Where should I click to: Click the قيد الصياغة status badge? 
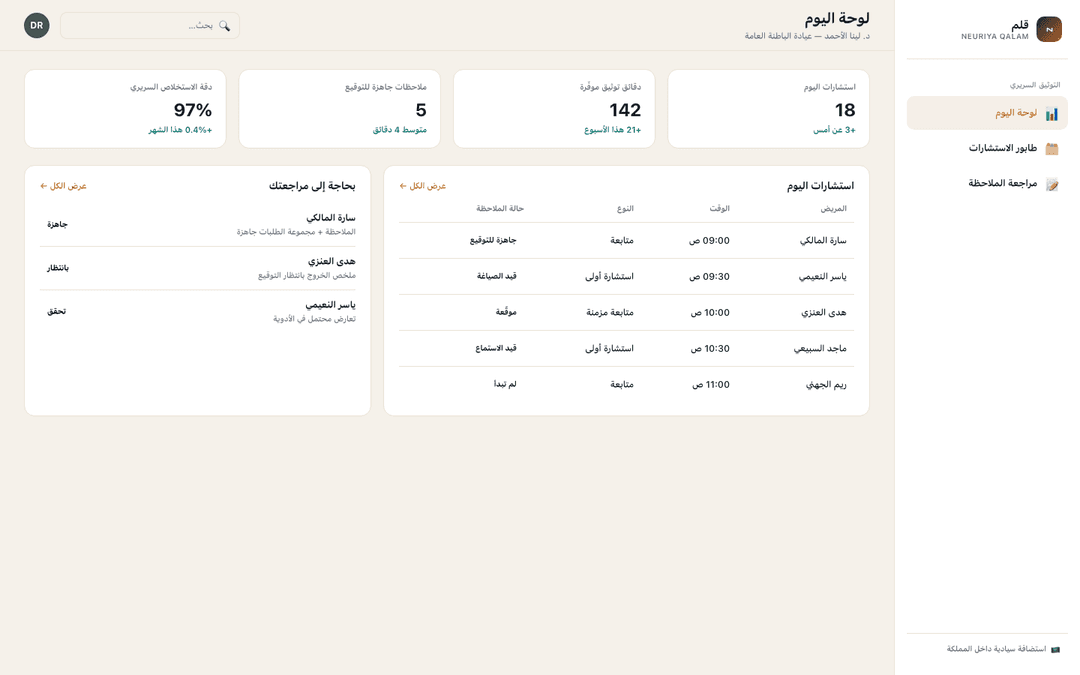(497, 276)
